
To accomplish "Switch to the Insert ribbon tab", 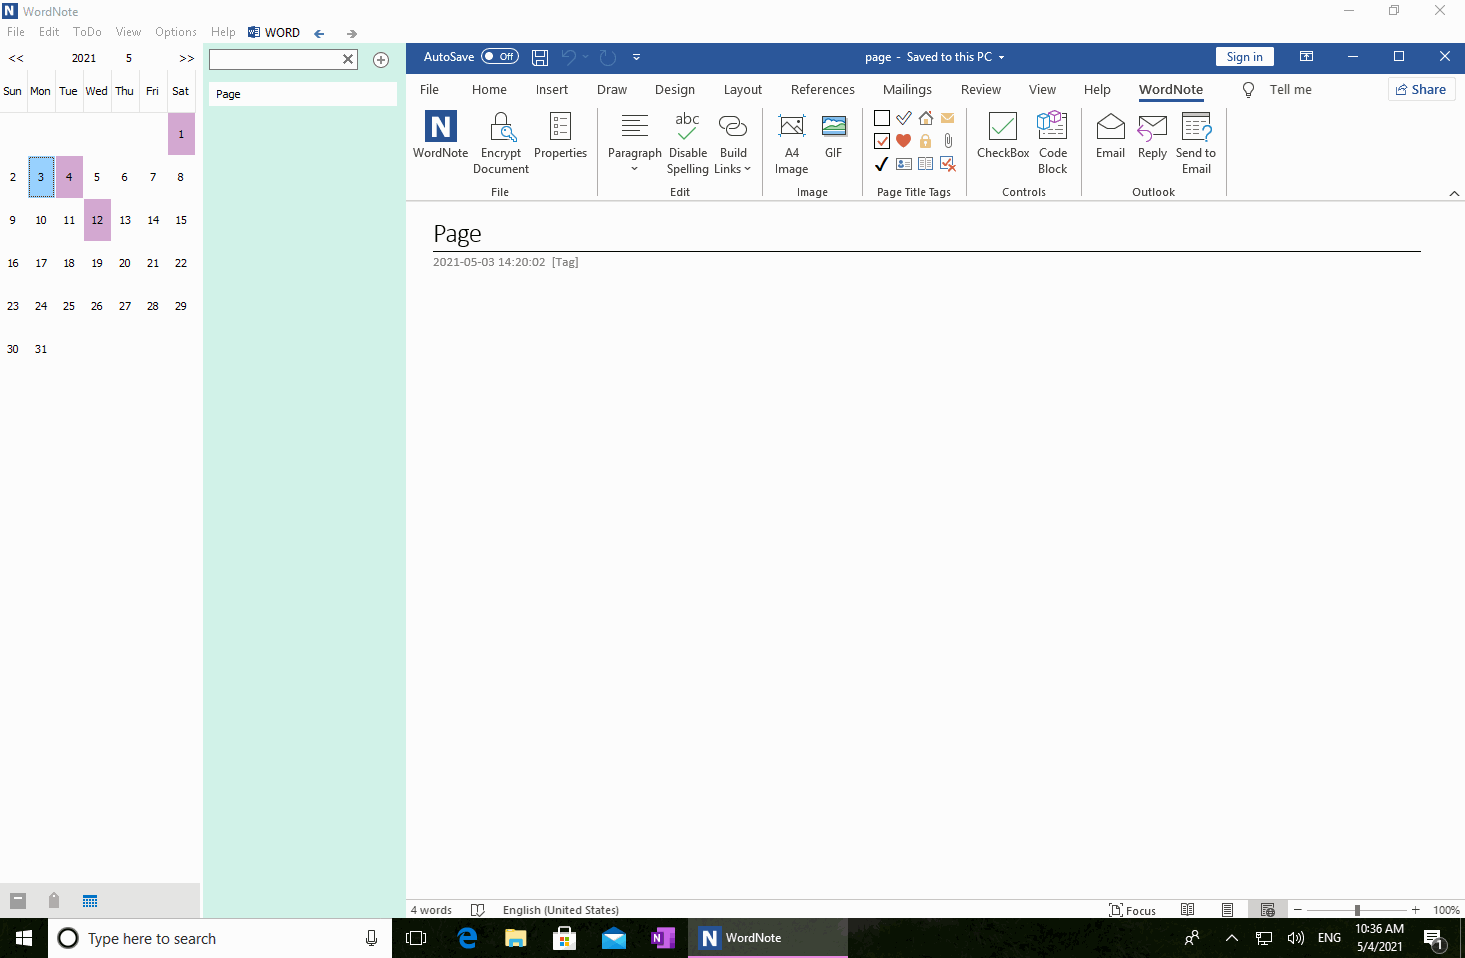I will (551, 90).
